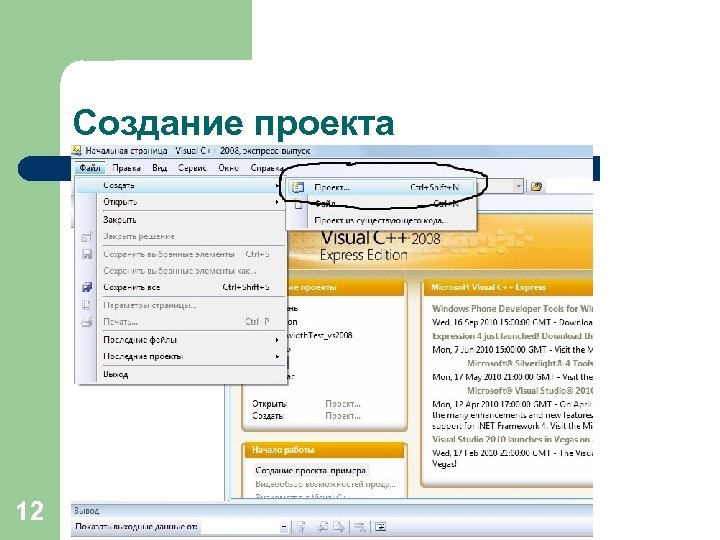Open Windows Phone Developer Tools news headline

click(512, 309)
